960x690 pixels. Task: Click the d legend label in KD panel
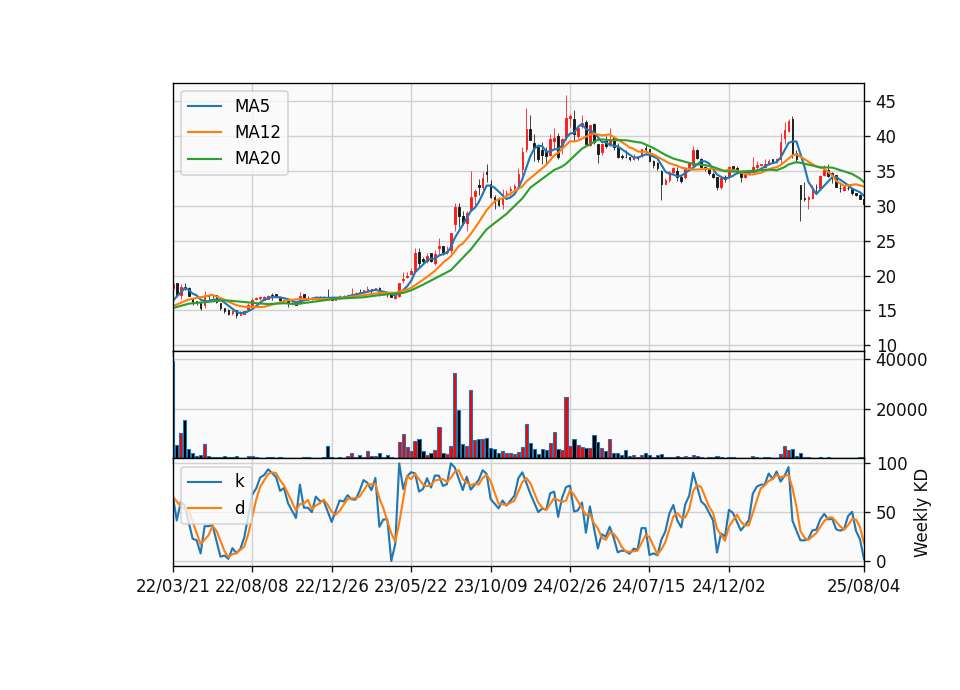click(239, 508)
